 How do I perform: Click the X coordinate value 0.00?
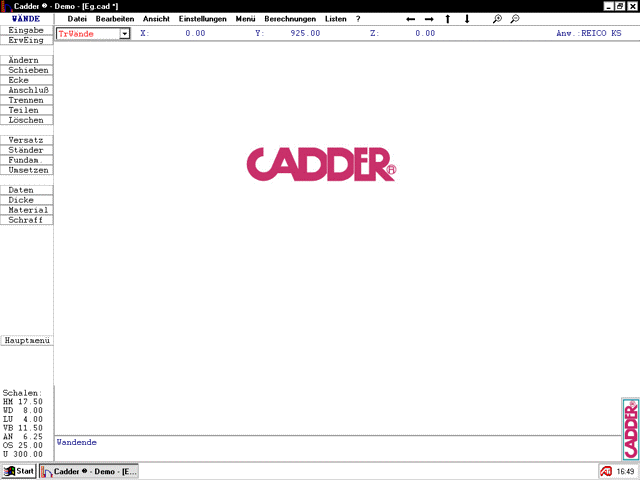pyautogui.click(x=195, y=33)
